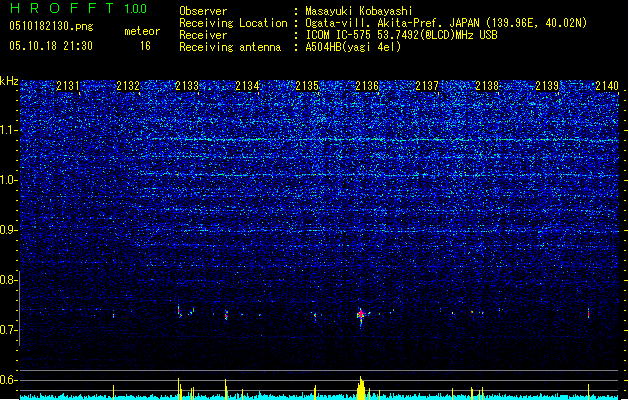This screenshot has width=629, height=400.
Task: Click the 2134 time marker
Action: [248, 85]
